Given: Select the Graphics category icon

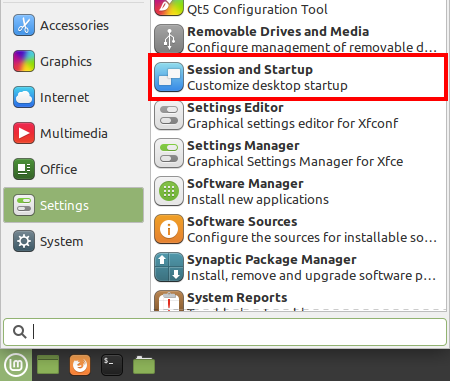Looking at the screenshot, I should [24, 61].
